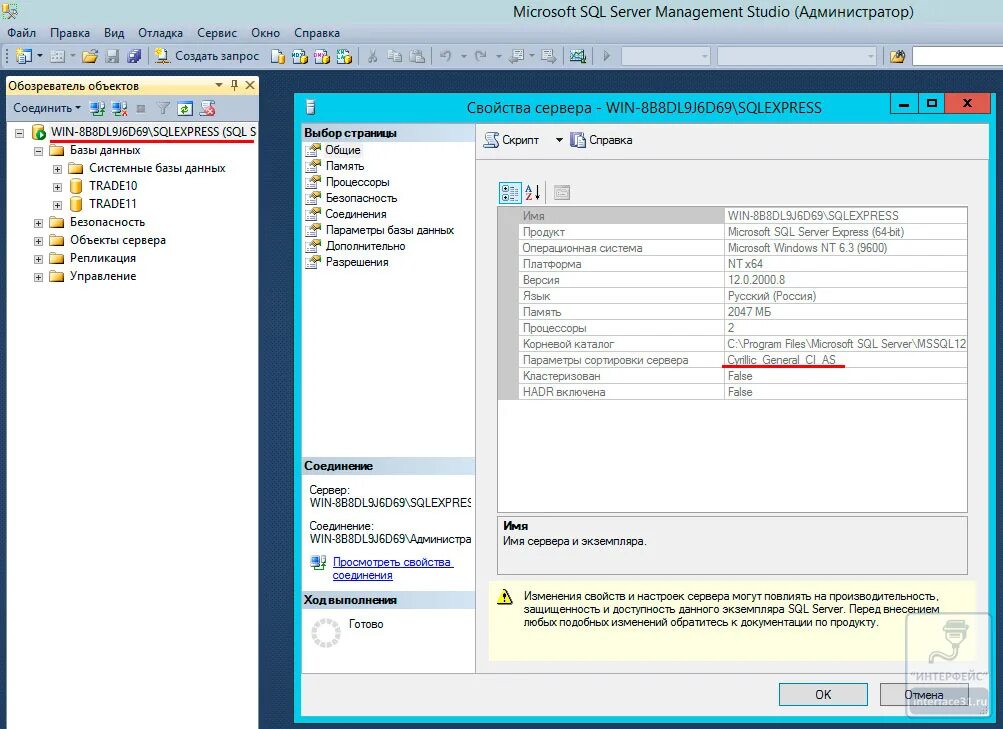Open the Скрипт dropdown arrow
1003x729 pixels.
[558, 140]
